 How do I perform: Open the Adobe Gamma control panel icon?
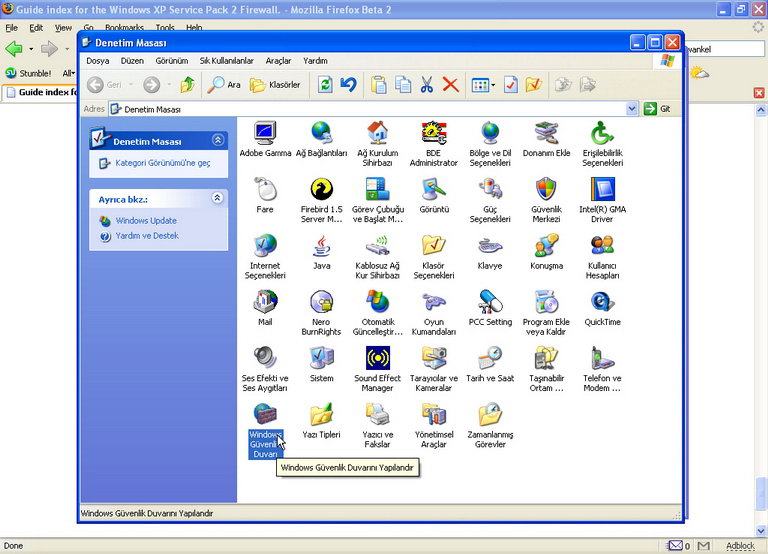(x=265, y=134)
